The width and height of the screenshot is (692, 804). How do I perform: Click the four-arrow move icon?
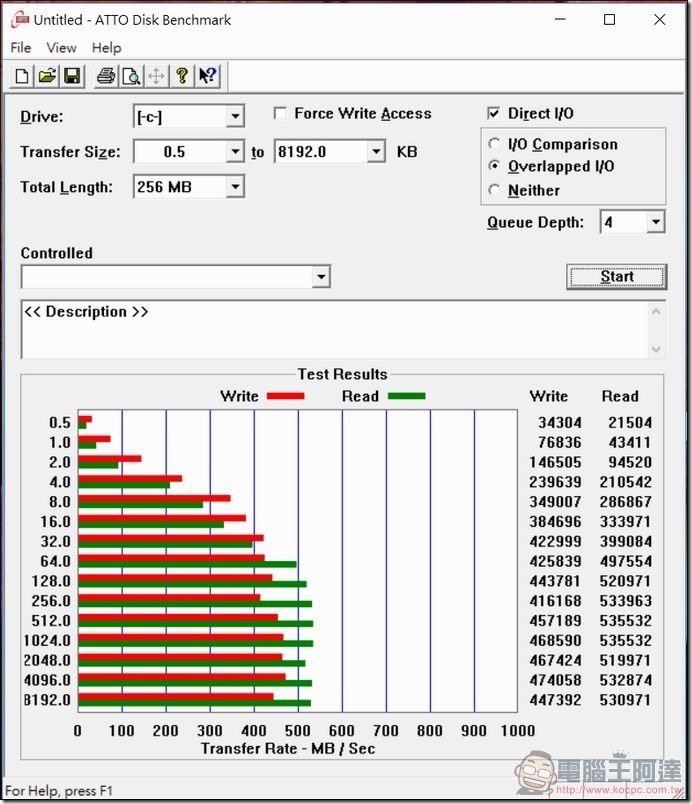pos(156,76)
